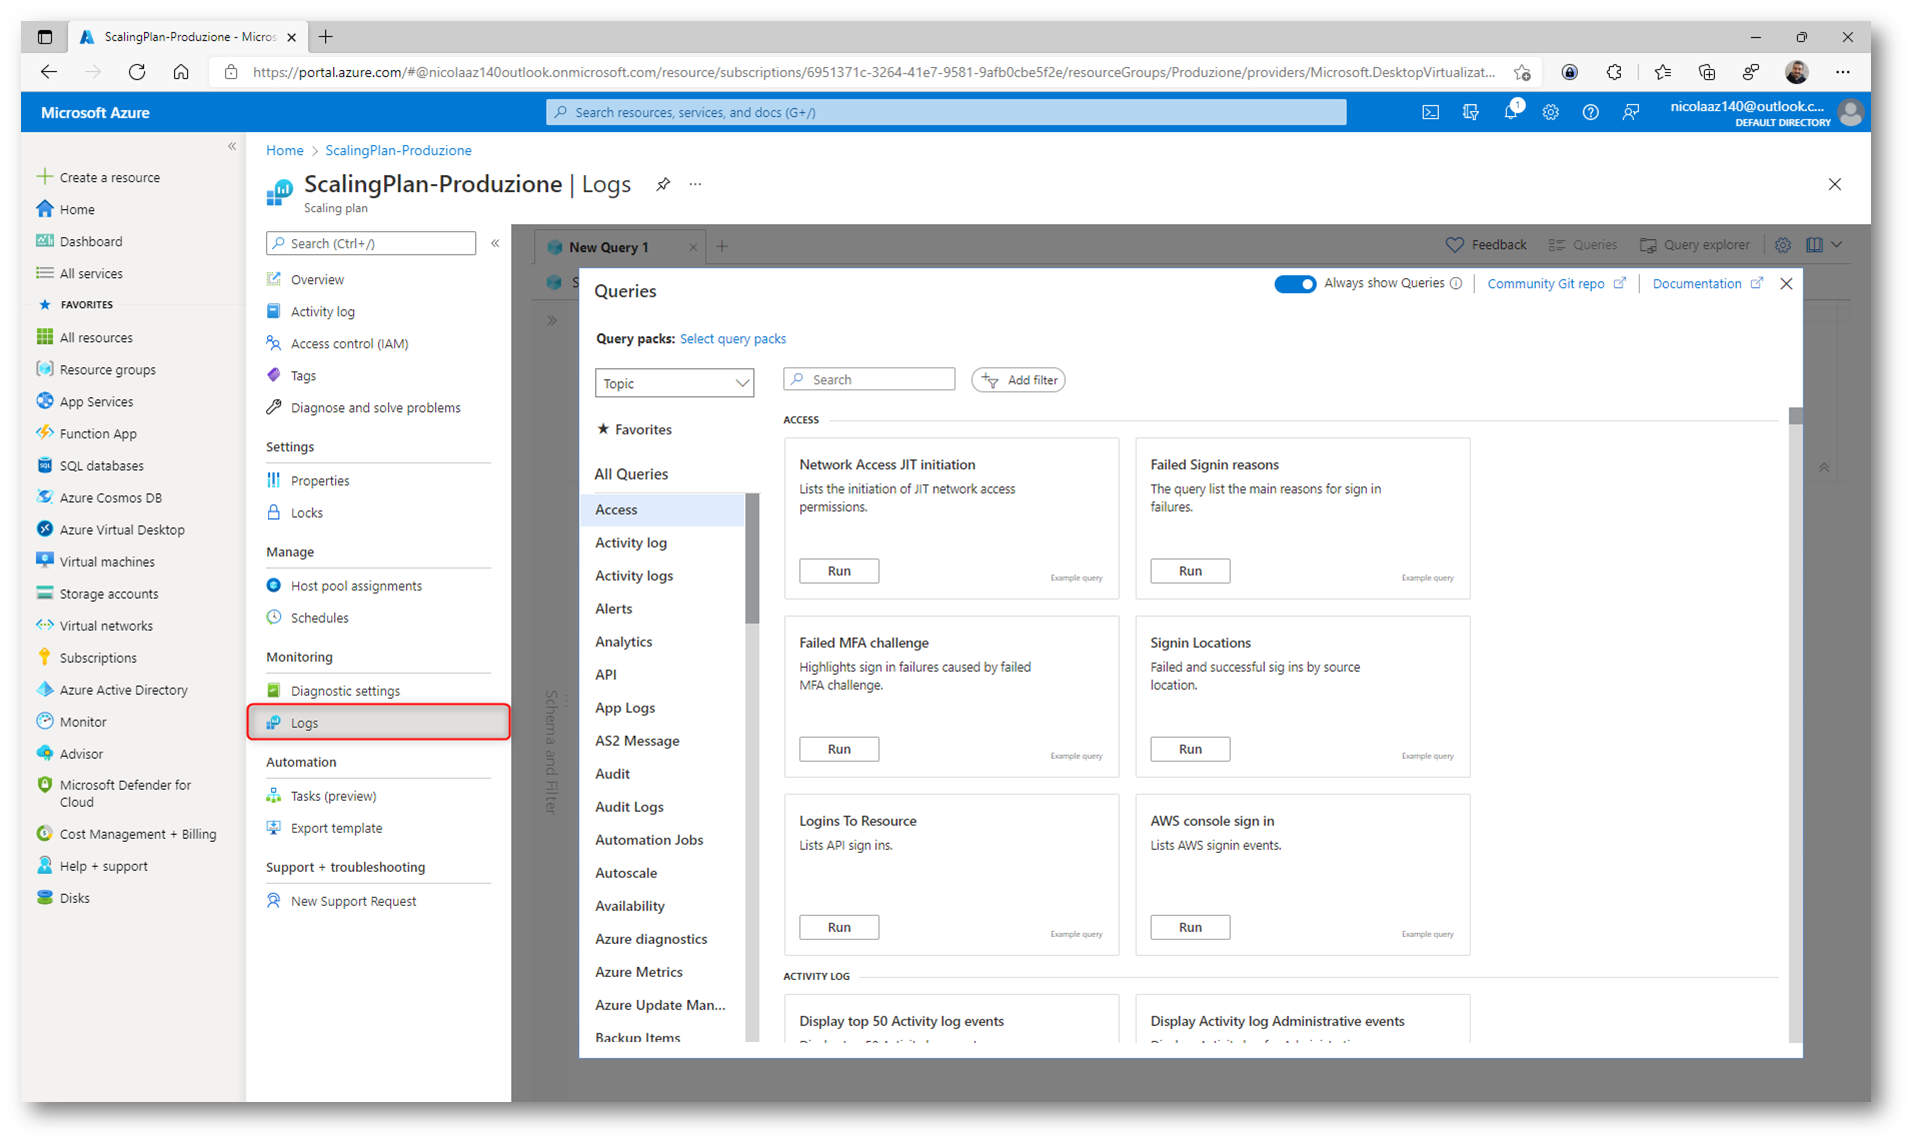Refresh the browser page
The image size is (1913, 1144).
point(137,72)
